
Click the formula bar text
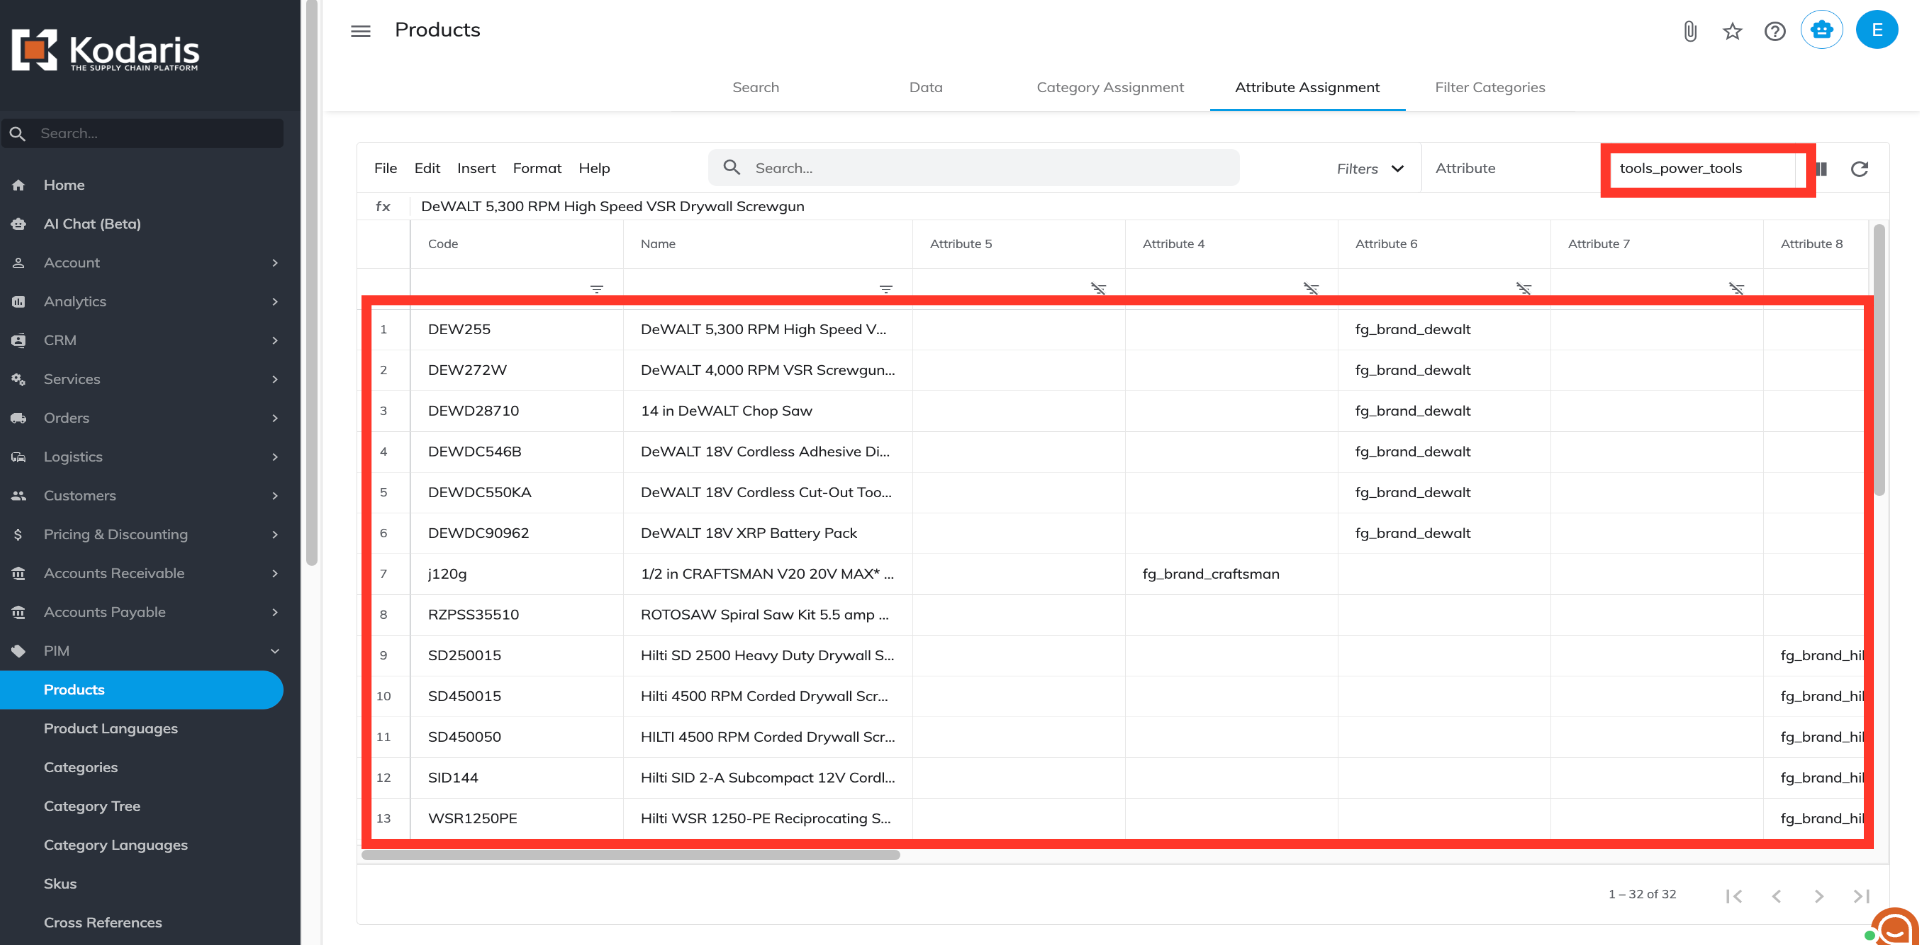coord(613,207)
